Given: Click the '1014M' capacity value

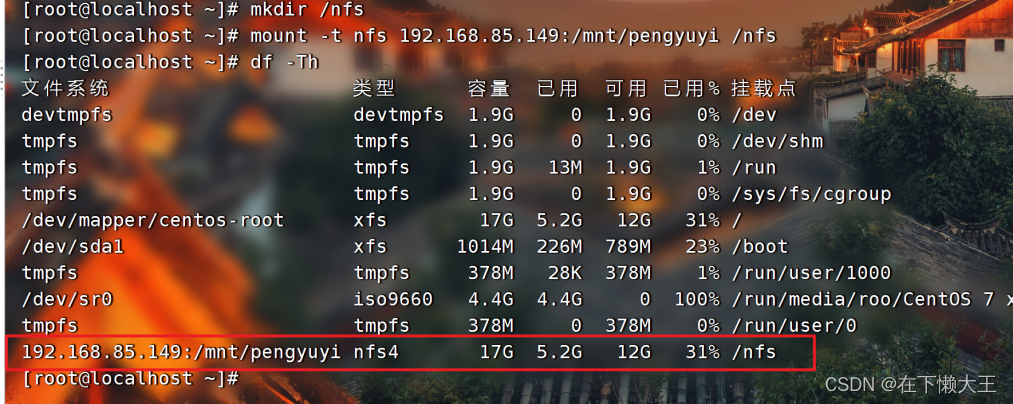Looking at the screenshot, I should click(485, 247).
